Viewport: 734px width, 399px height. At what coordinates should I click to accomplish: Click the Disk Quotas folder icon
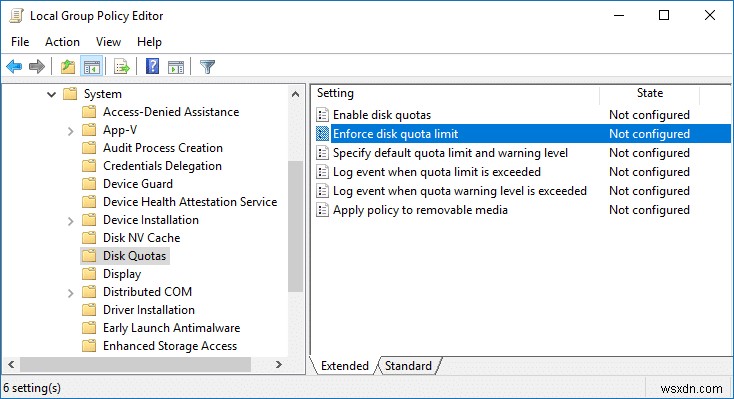89,256
